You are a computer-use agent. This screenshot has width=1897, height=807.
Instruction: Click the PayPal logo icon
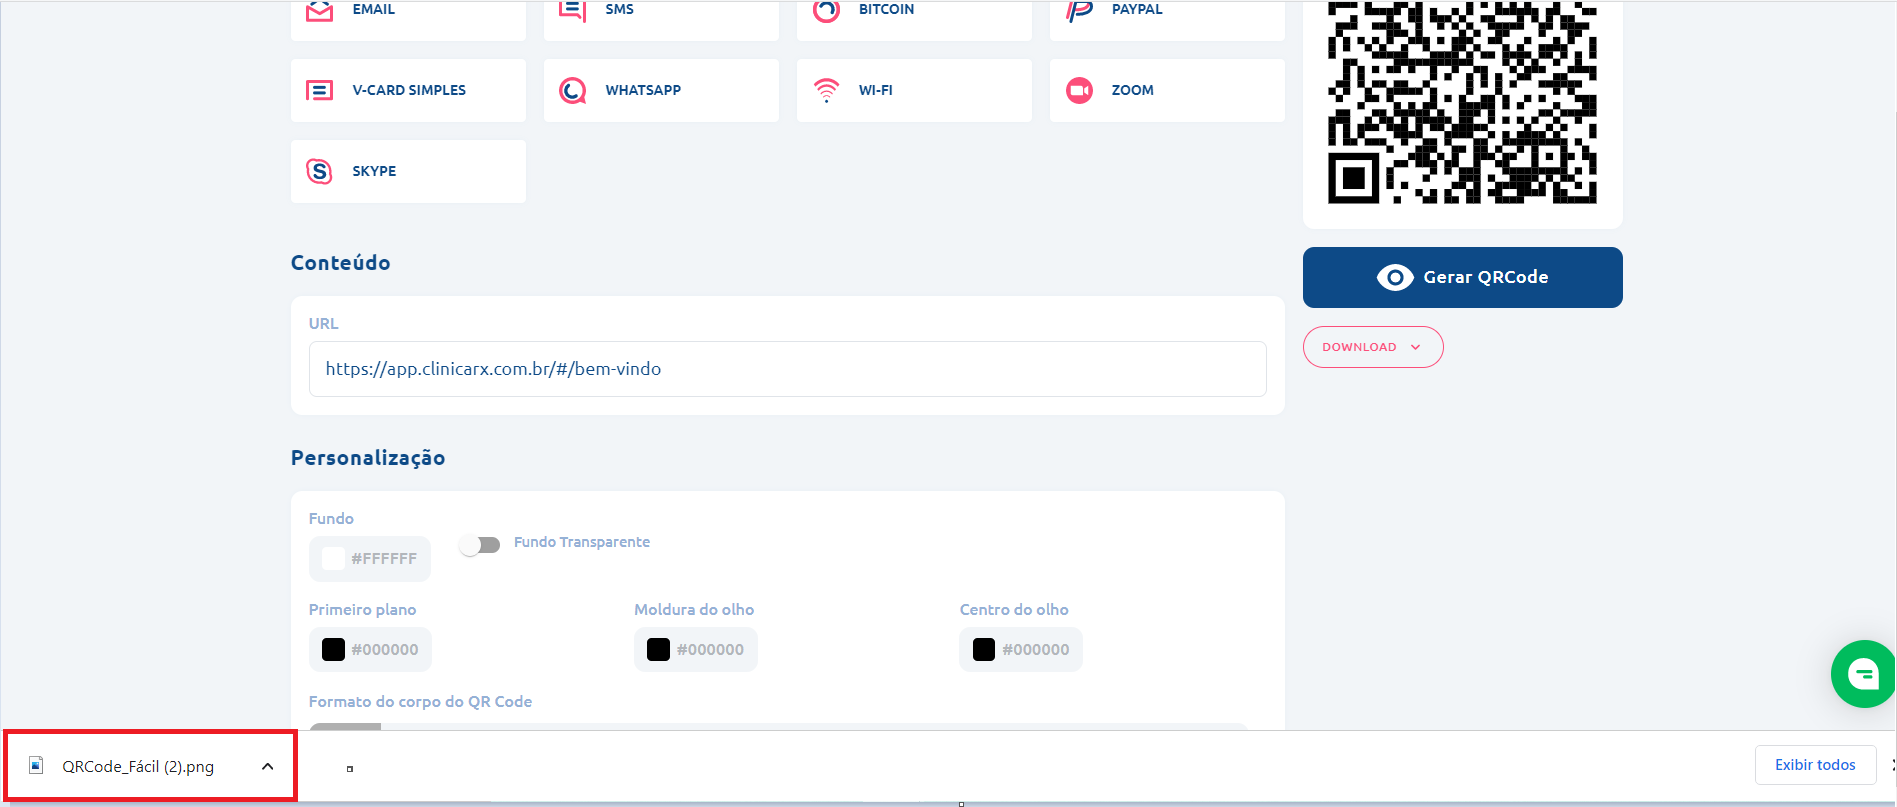point(1079,11)
